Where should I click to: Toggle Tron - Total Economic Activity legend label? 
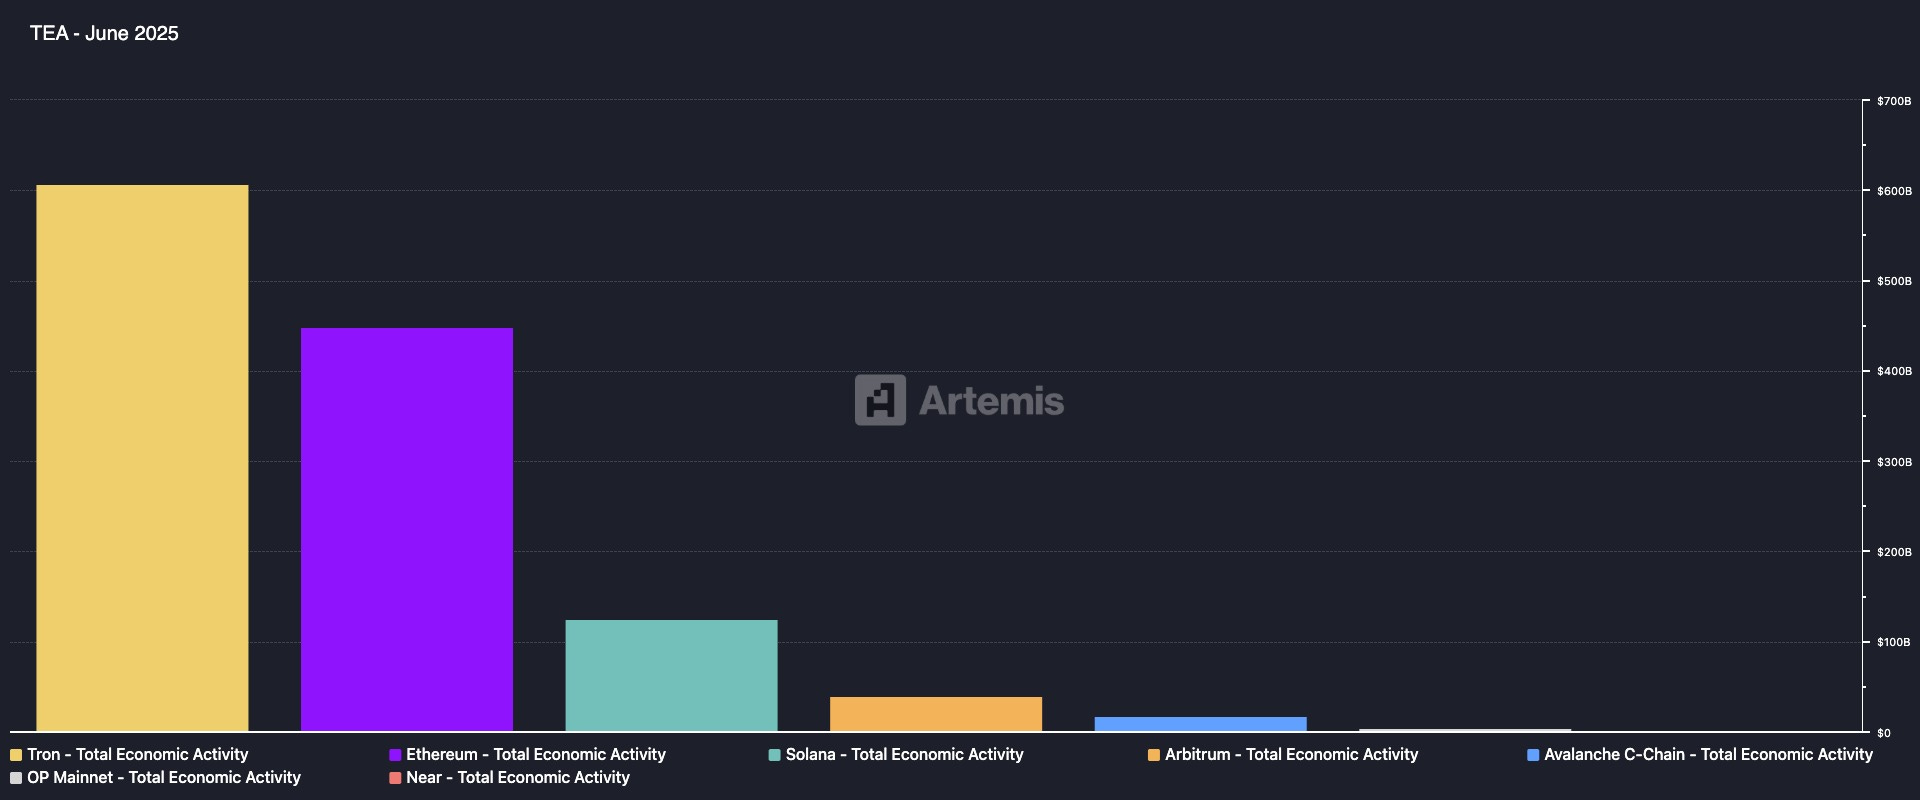point(138,755)
